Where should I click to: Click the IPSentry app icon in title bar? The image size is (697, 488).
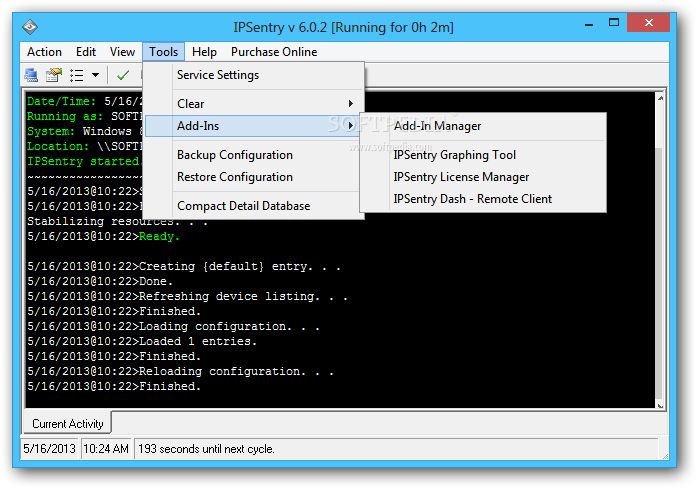click(30, 27)
